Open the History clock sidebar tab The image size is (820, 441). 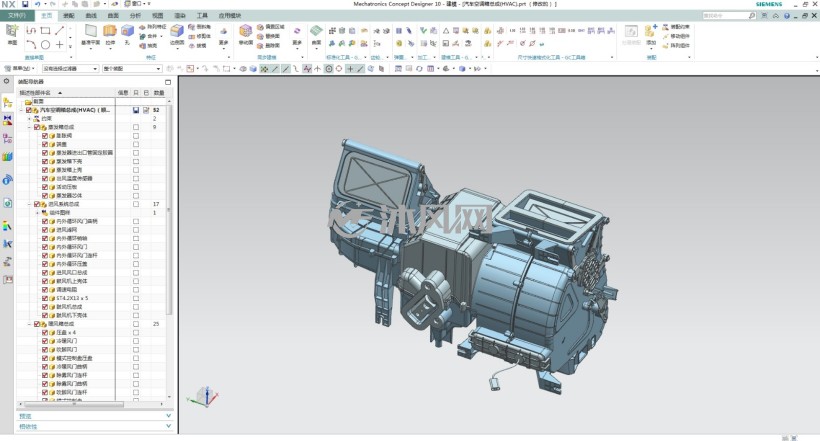(7, 203)
